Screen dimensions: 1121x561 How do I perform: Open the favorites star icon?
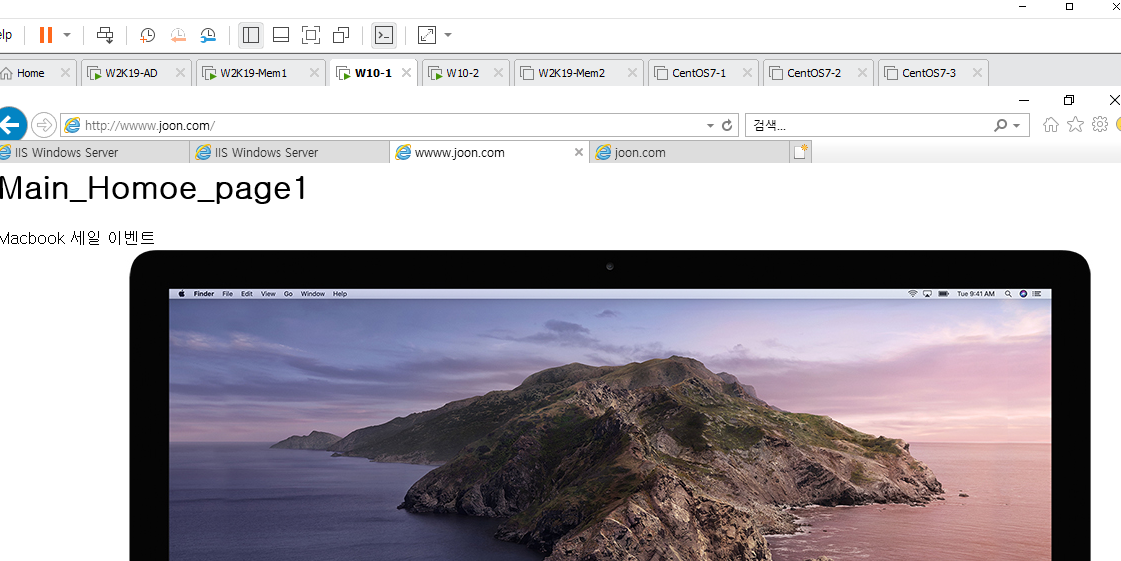point(1075,125)
